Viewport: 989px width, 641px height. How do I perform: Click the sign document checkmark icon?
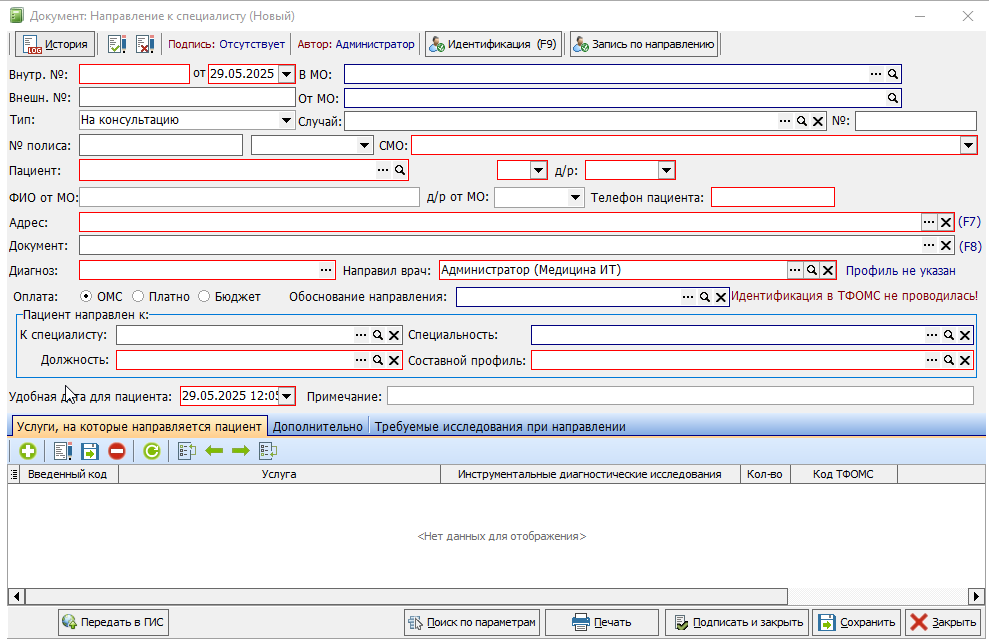pyautogui.click(x=117, y=44)
